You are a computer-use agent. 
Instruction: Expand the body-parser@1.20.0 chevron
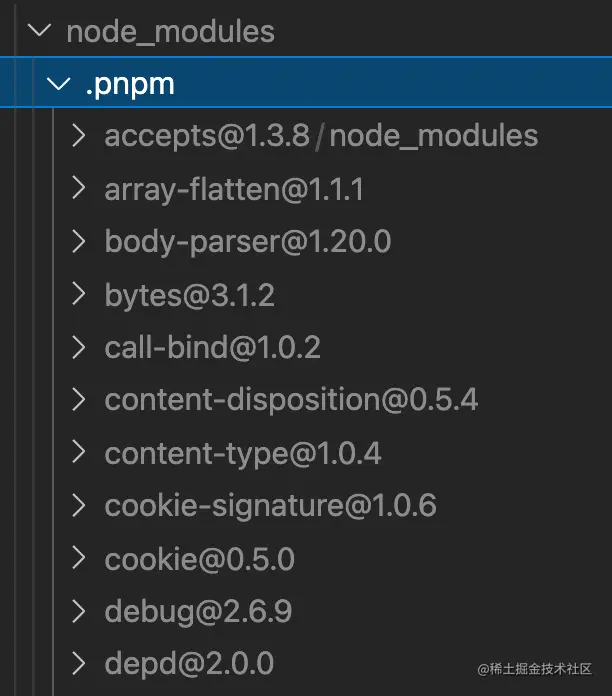79,241
